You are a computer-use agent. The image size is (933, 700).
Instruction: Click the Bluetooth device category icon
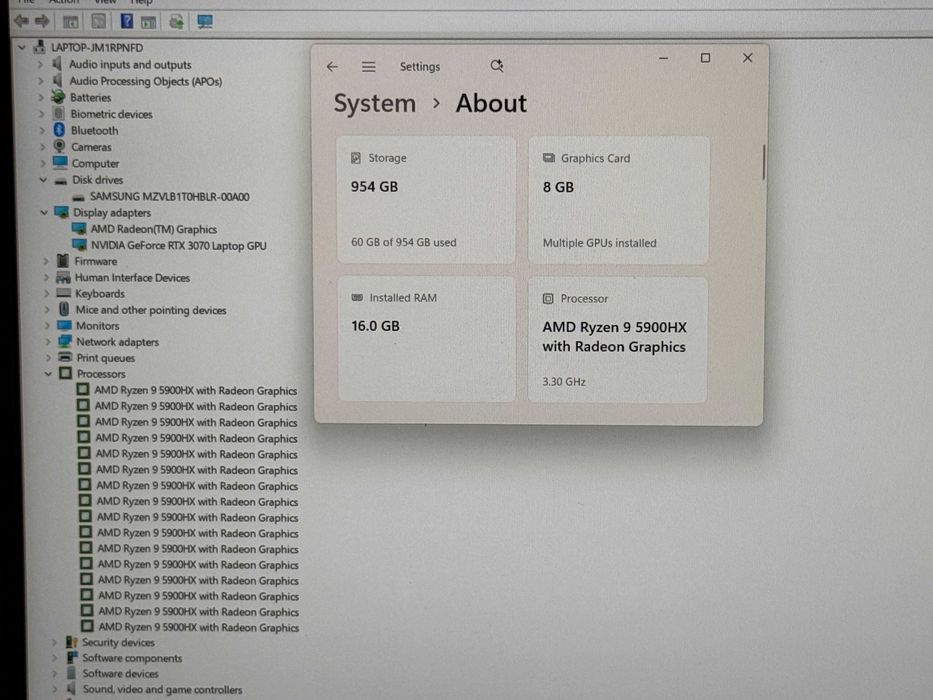[x=59, y=130]
